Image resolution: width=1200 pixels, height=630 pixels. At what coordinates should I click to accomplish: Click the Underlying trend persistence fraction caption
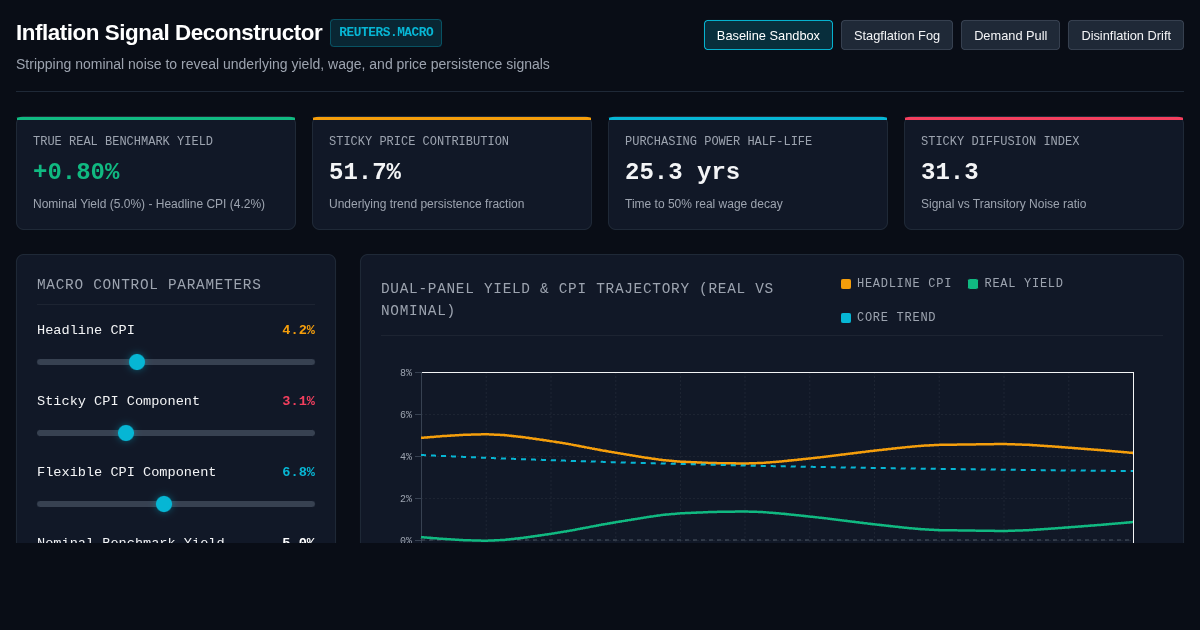point(427,204)
